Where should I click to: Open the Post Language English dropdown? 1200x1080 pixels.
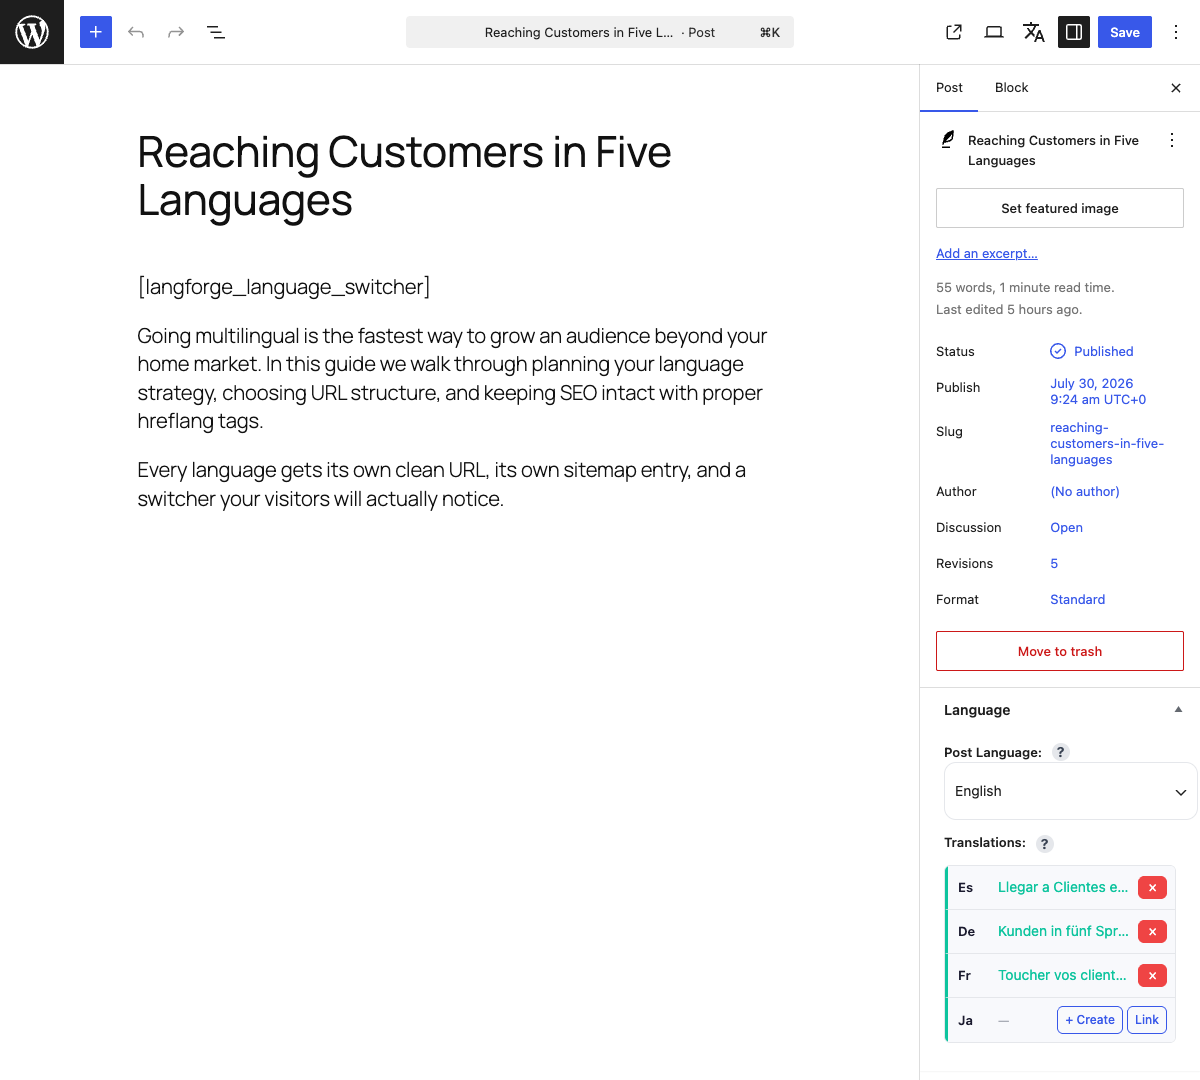(x=1070, y=791)
